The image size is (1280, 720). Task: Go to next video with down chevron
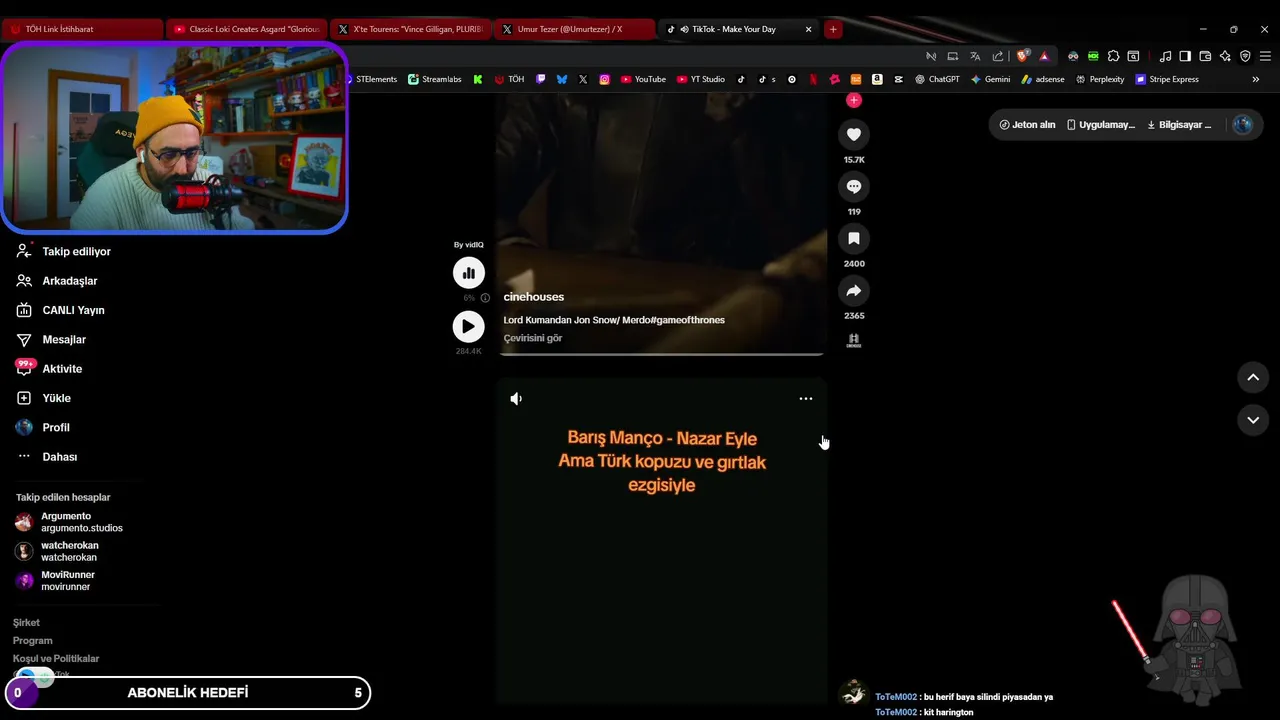1253,420
